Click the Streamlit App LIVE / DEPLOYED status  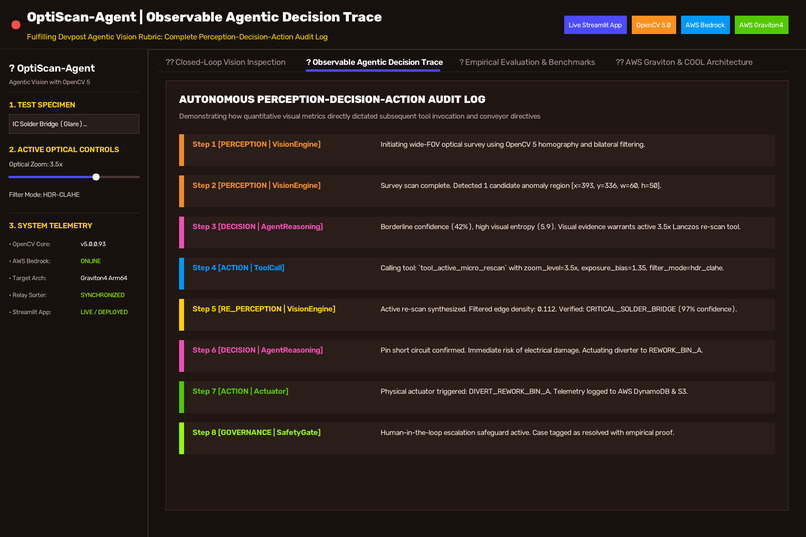tap(104, 312)
